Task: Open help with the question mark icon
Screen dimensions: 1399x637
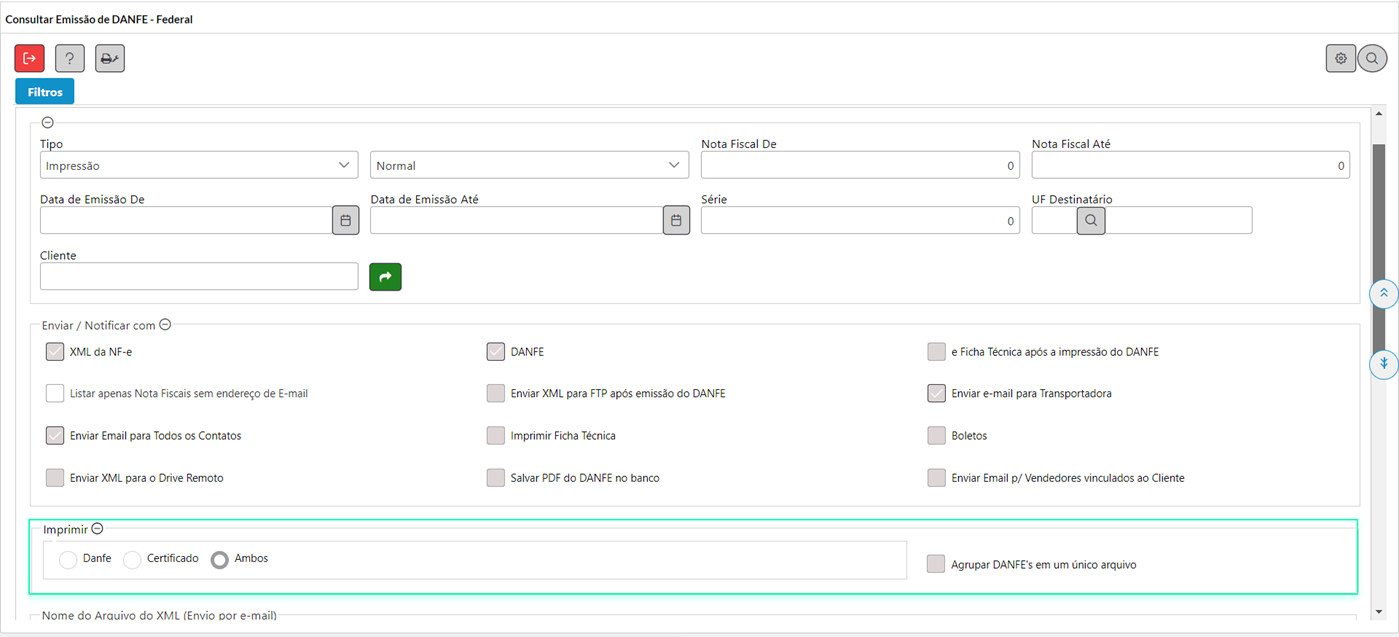Action: tap(69, 59)
